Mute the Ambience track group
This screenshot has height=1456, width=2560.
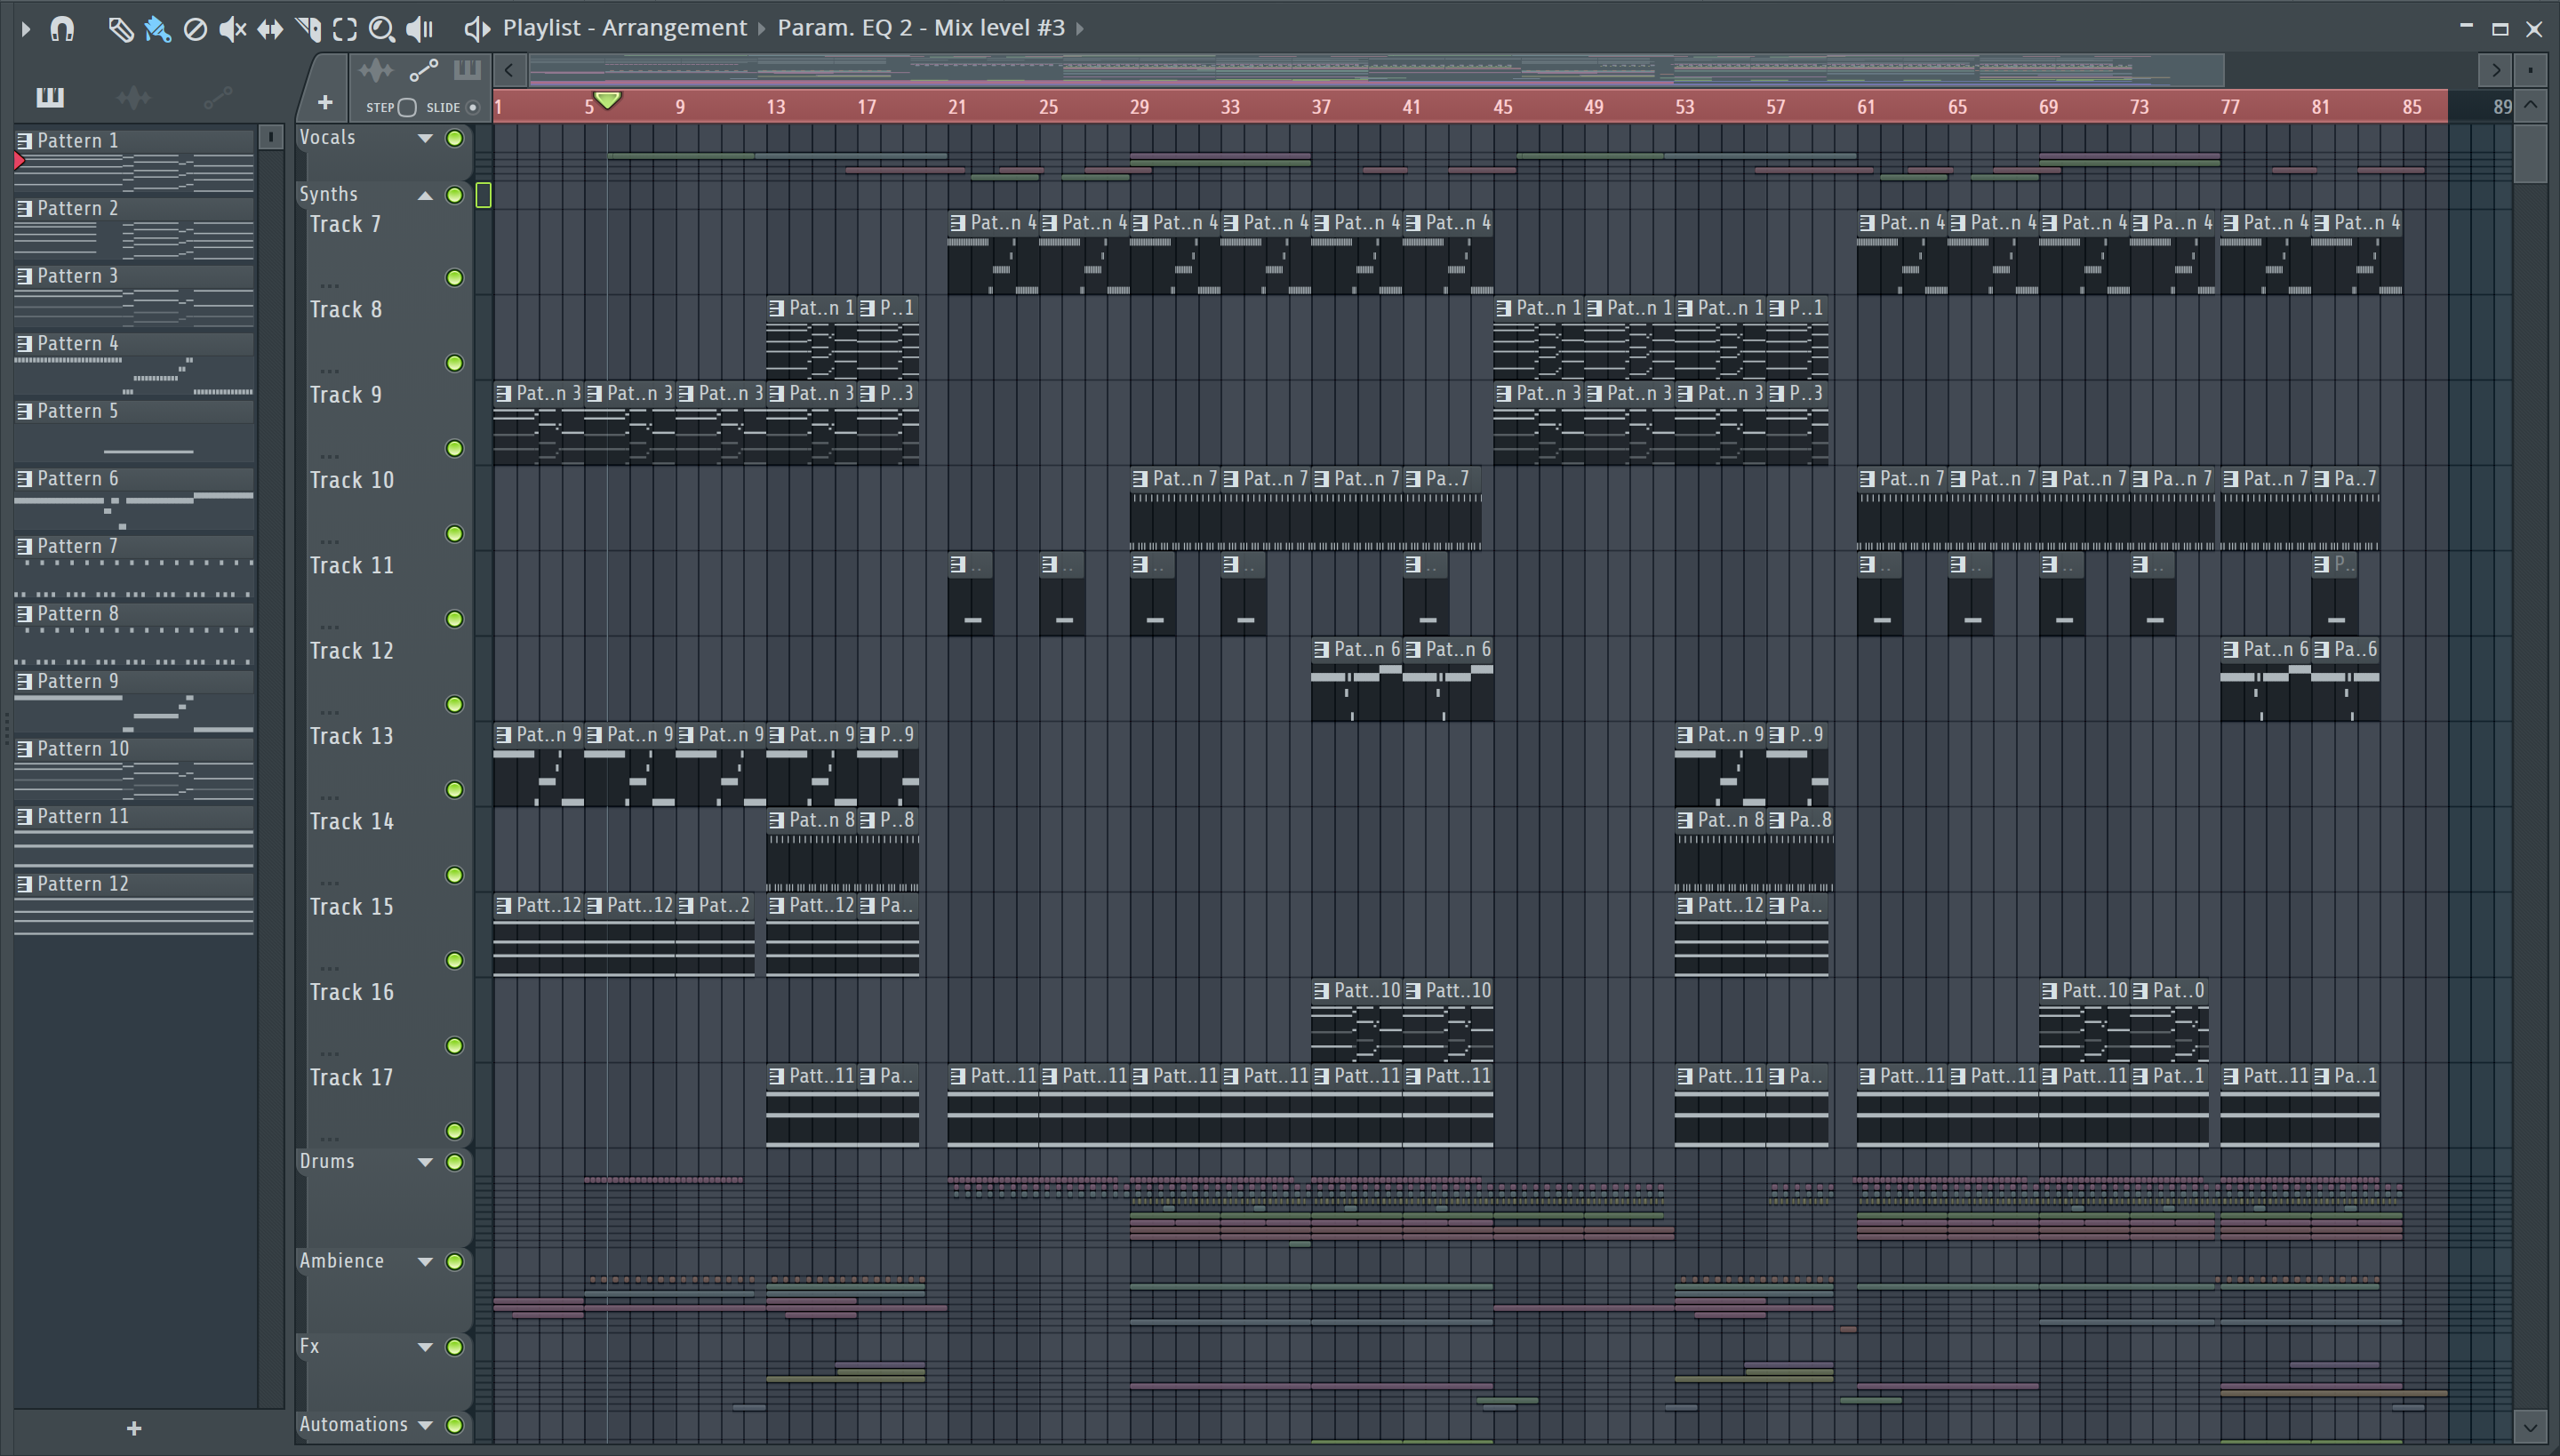pos(455,1262)
